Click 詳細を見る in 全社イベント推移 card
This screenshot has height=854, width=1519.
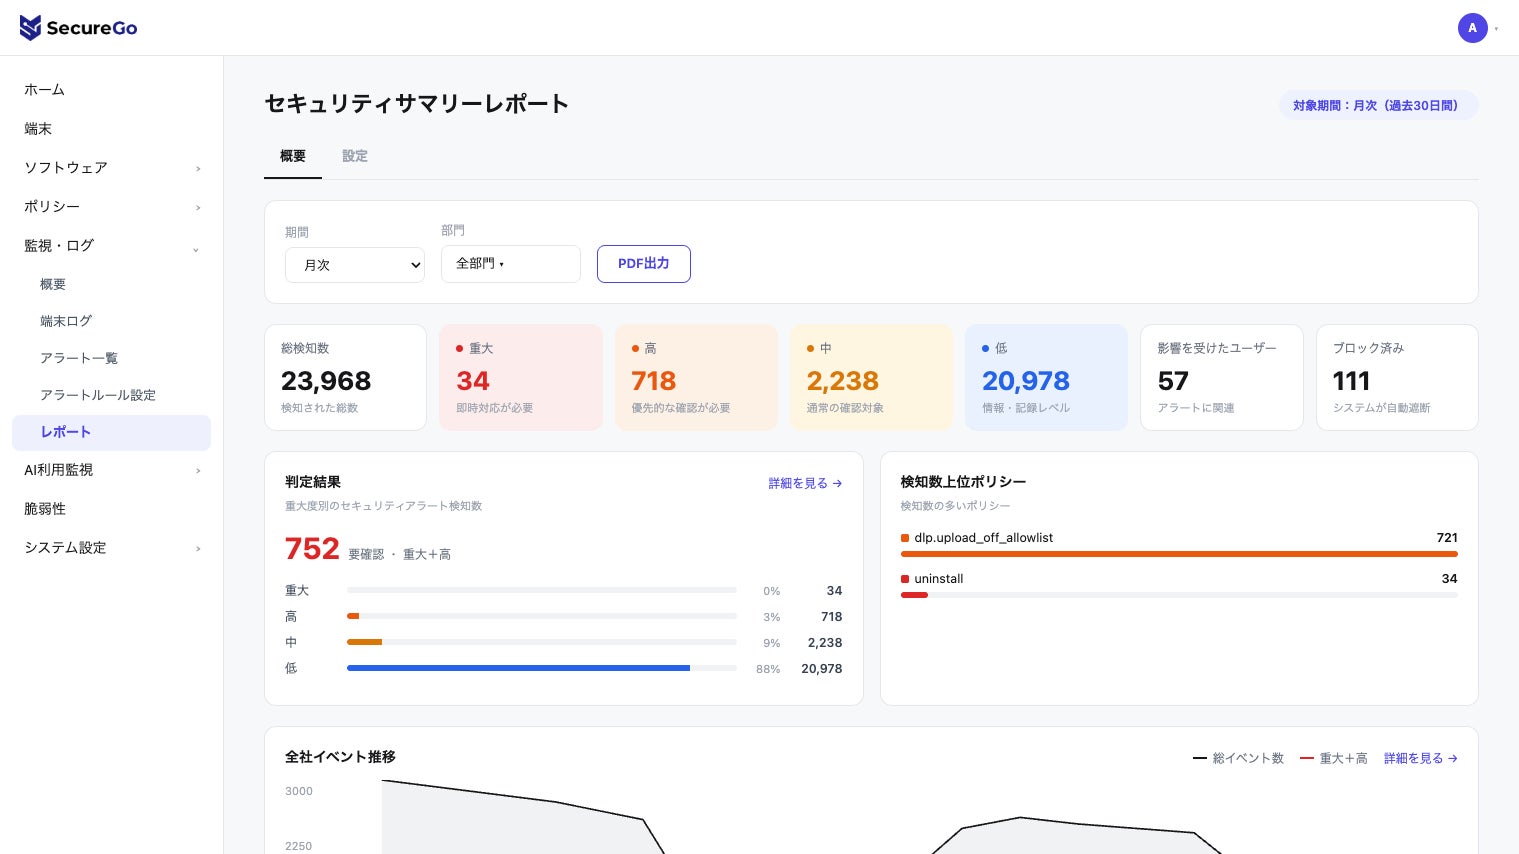(1421, 759)
